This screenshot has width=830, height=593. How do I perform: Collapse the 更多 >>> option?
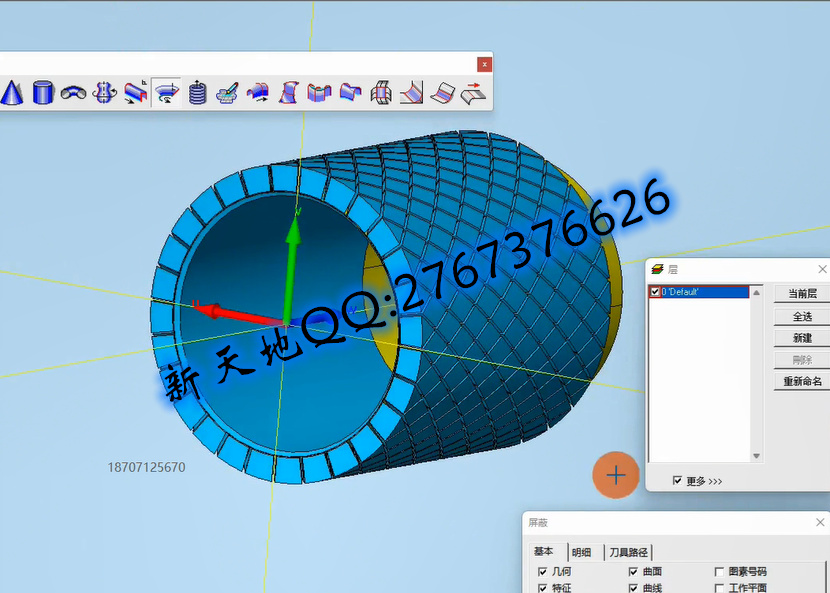pyautogui.click(x=678, y=481)
